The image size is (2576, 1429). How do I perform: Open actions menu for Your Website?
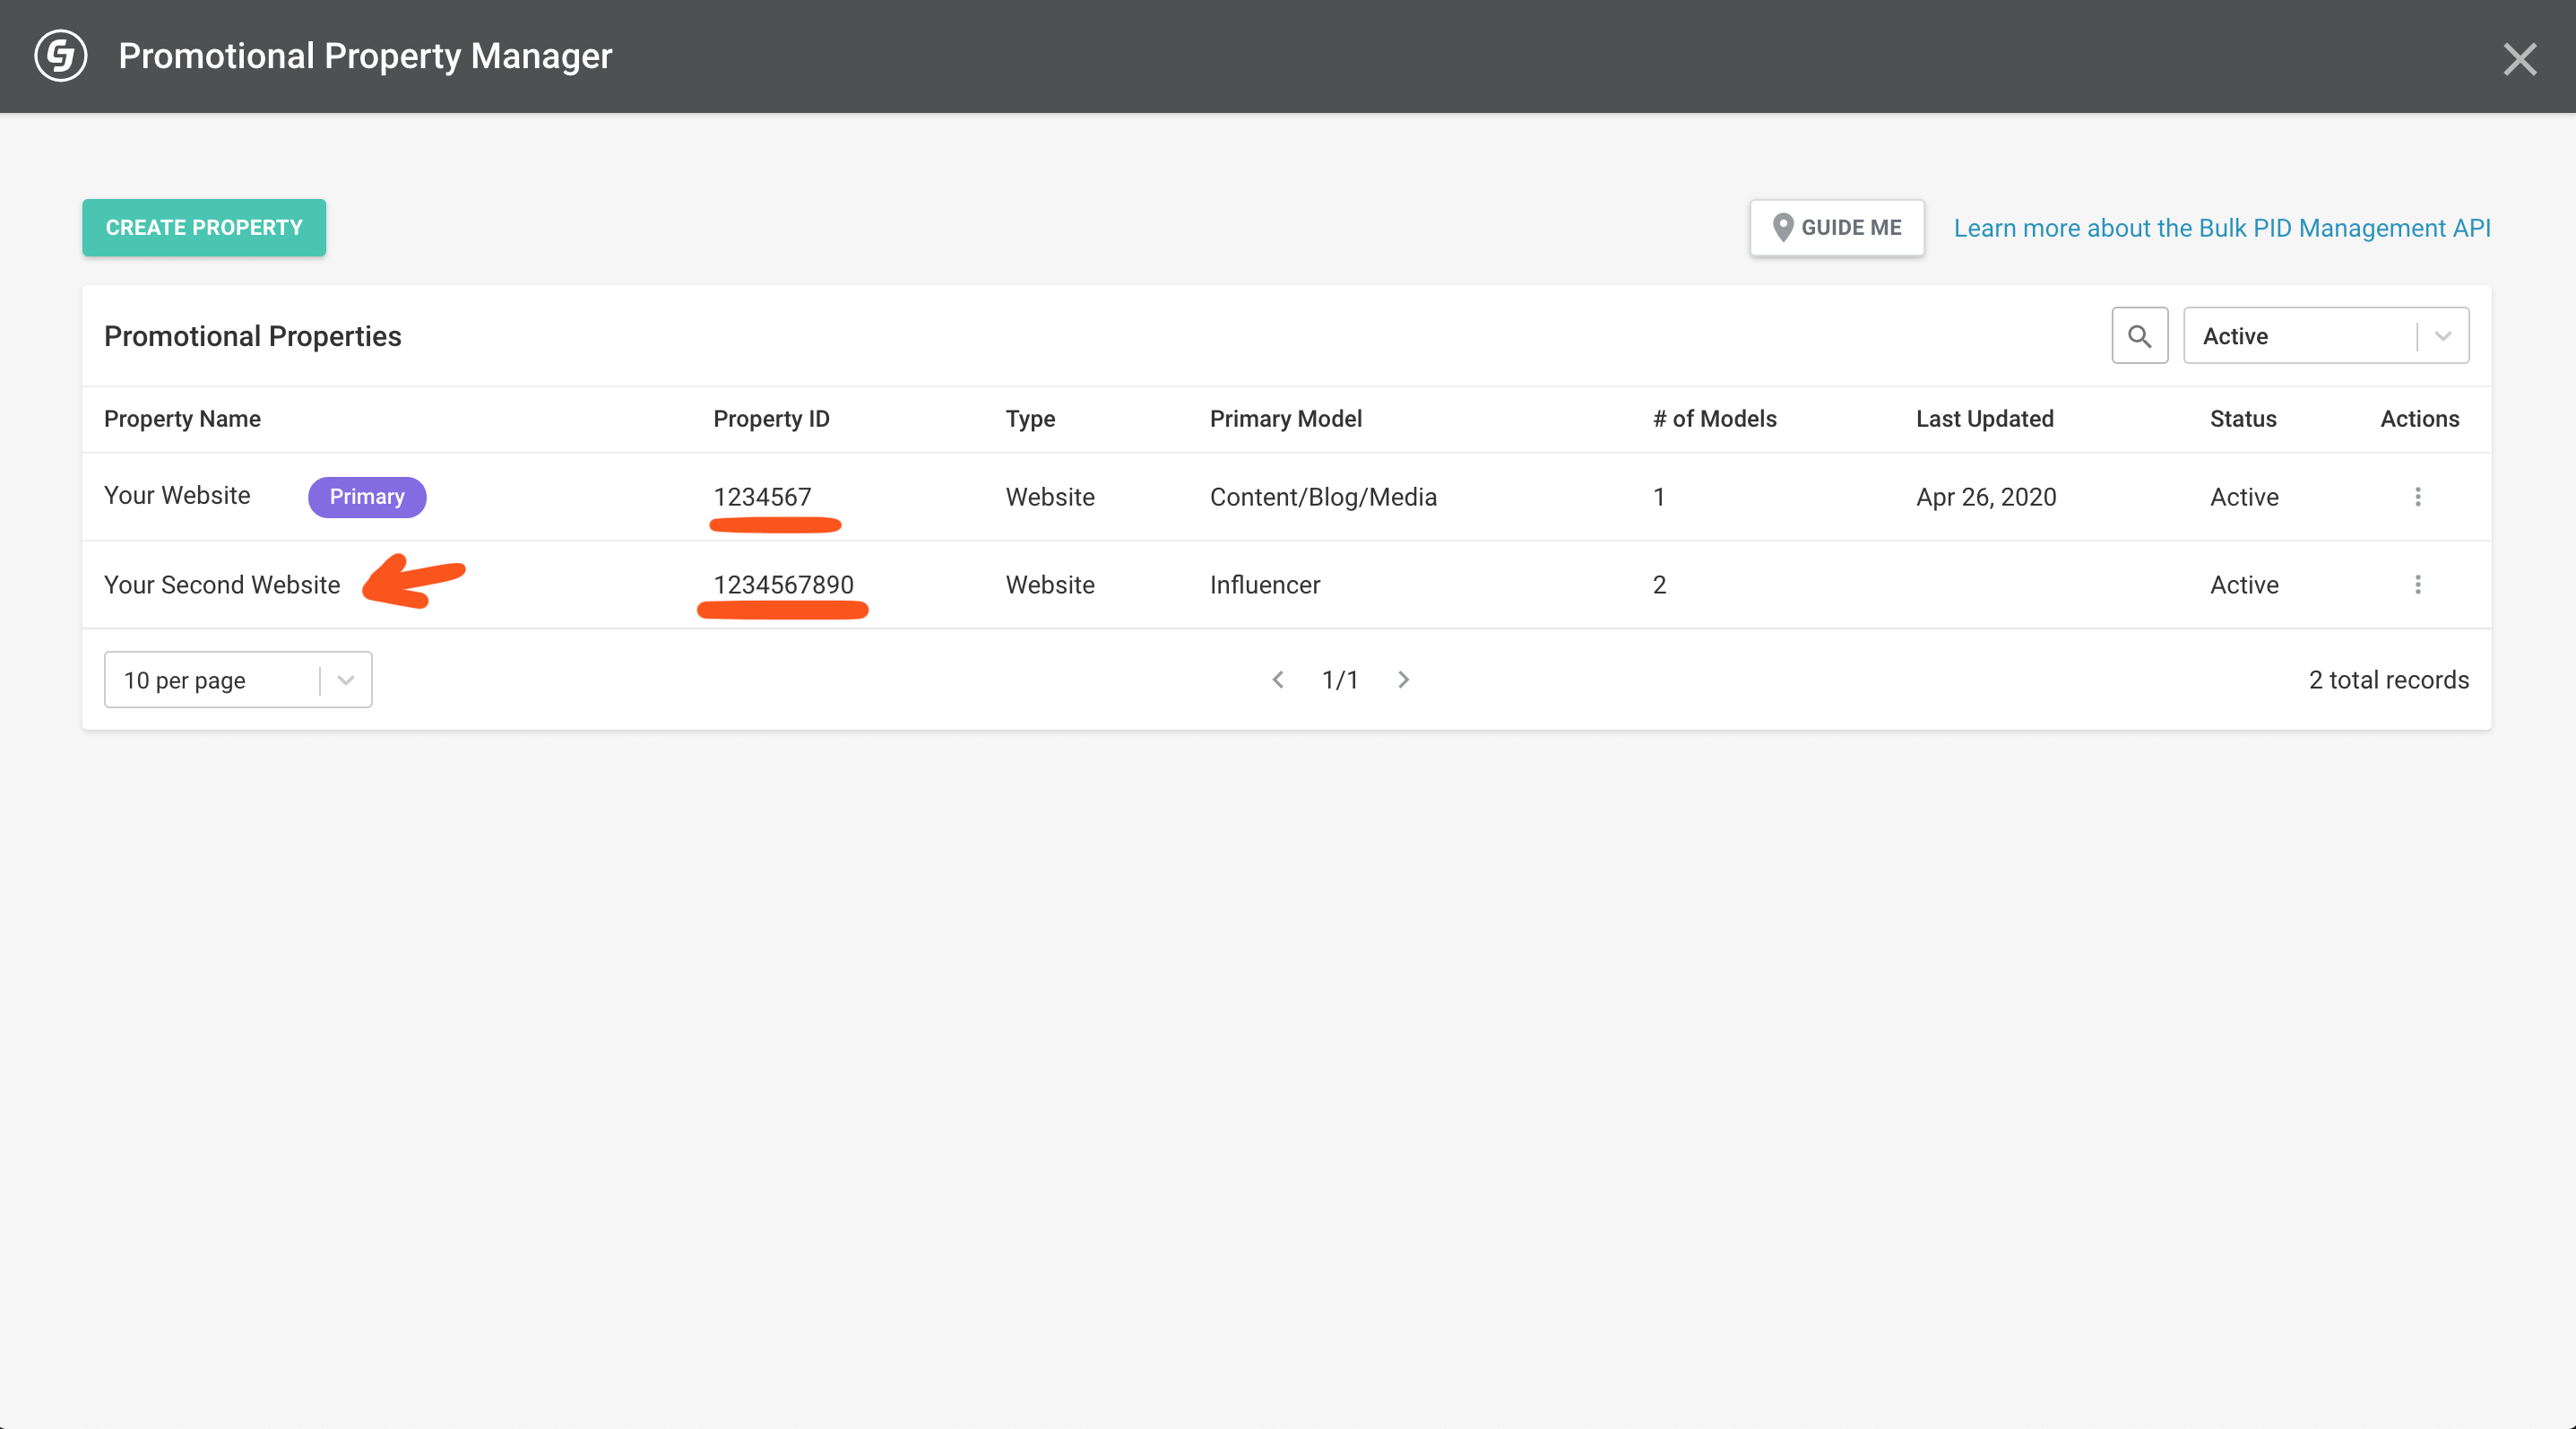(x=2417, y=497)
